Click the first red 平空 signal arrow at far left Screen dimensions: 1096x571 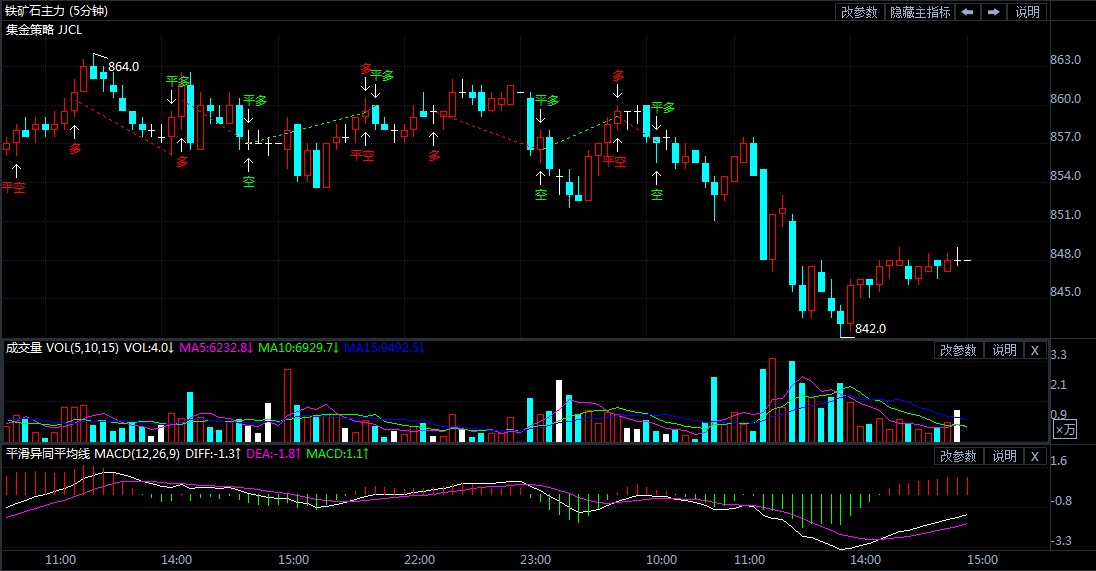(x=15, y=174)
